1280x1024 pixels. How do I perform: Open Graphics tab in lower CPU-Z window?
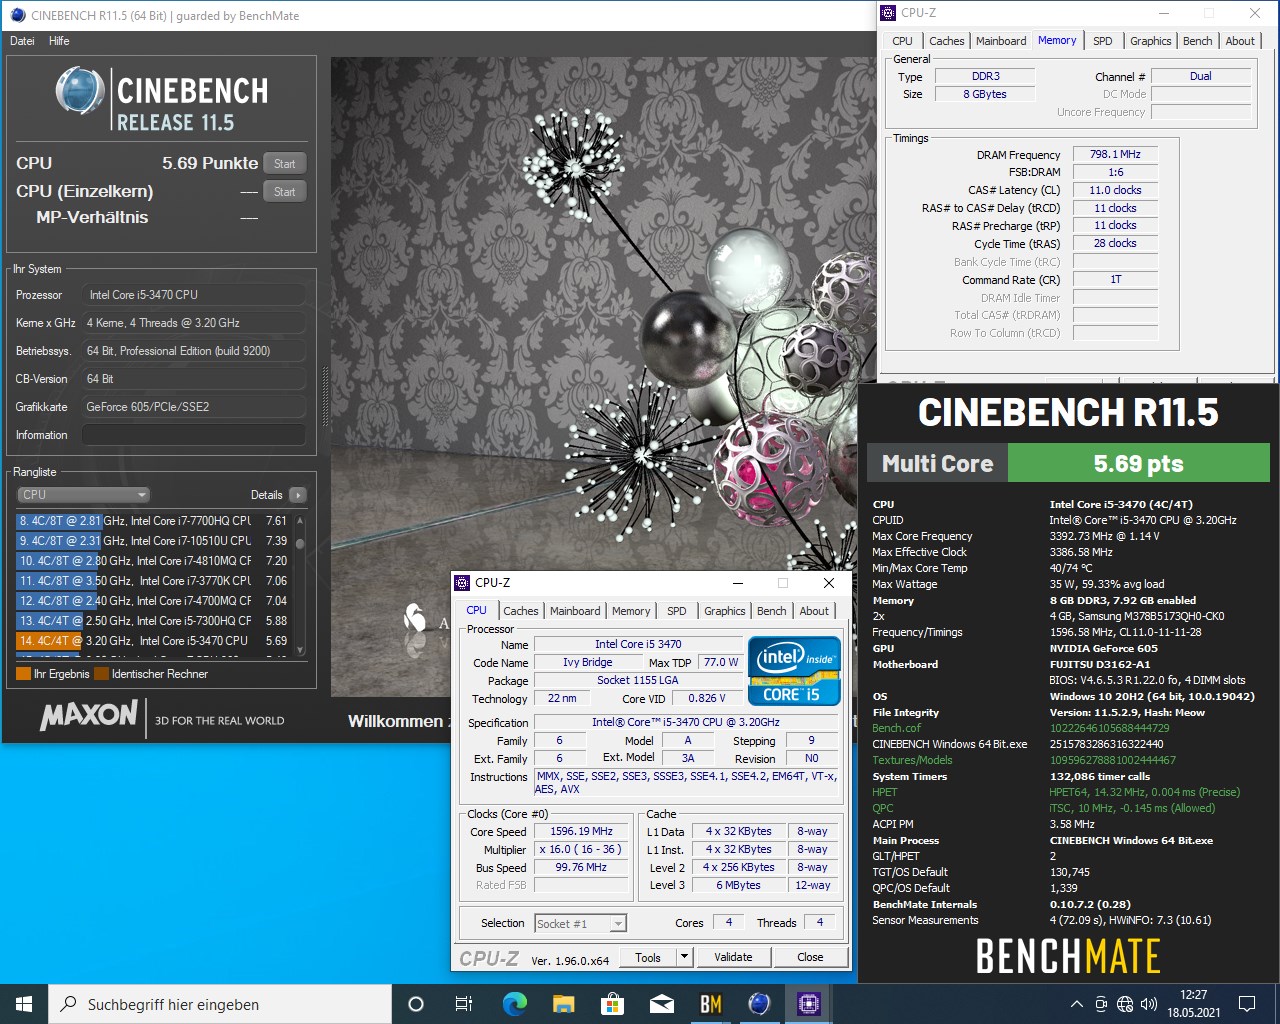pyautogui.click(x=724, y=611)
